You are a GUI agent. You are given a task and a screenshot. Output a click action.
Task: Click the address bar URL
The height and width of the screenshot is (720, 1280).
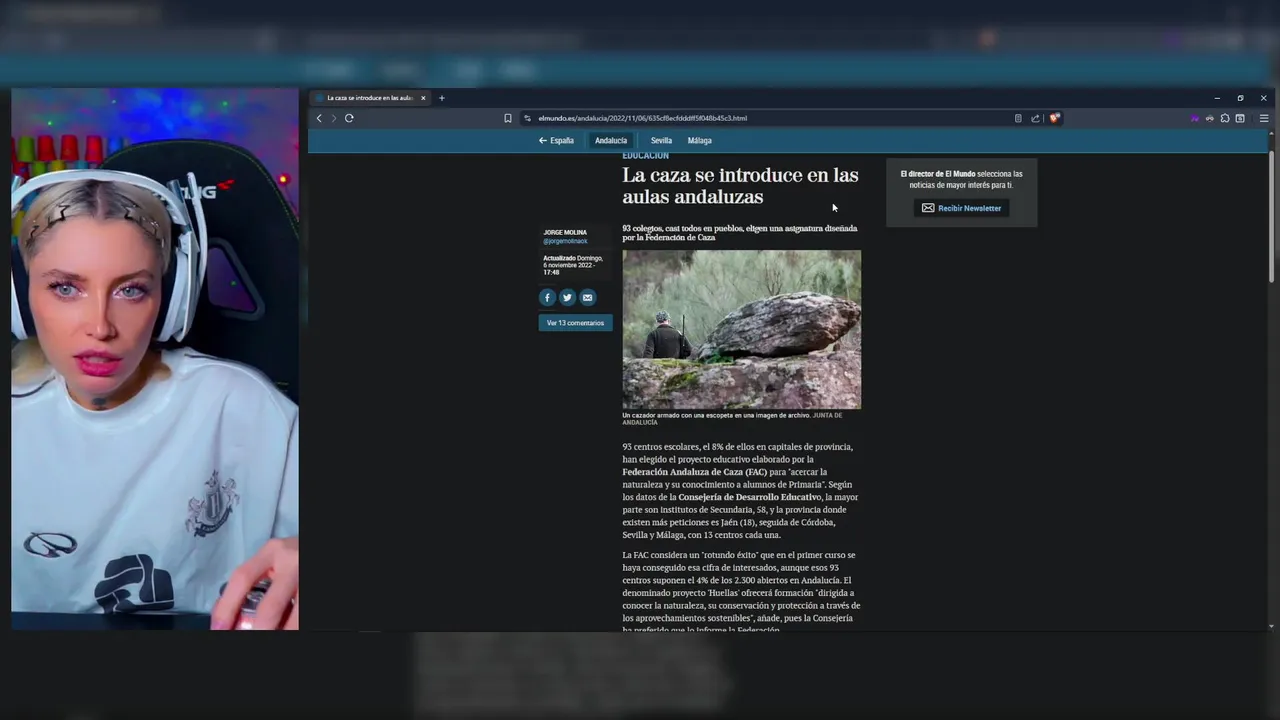[642, 118]
